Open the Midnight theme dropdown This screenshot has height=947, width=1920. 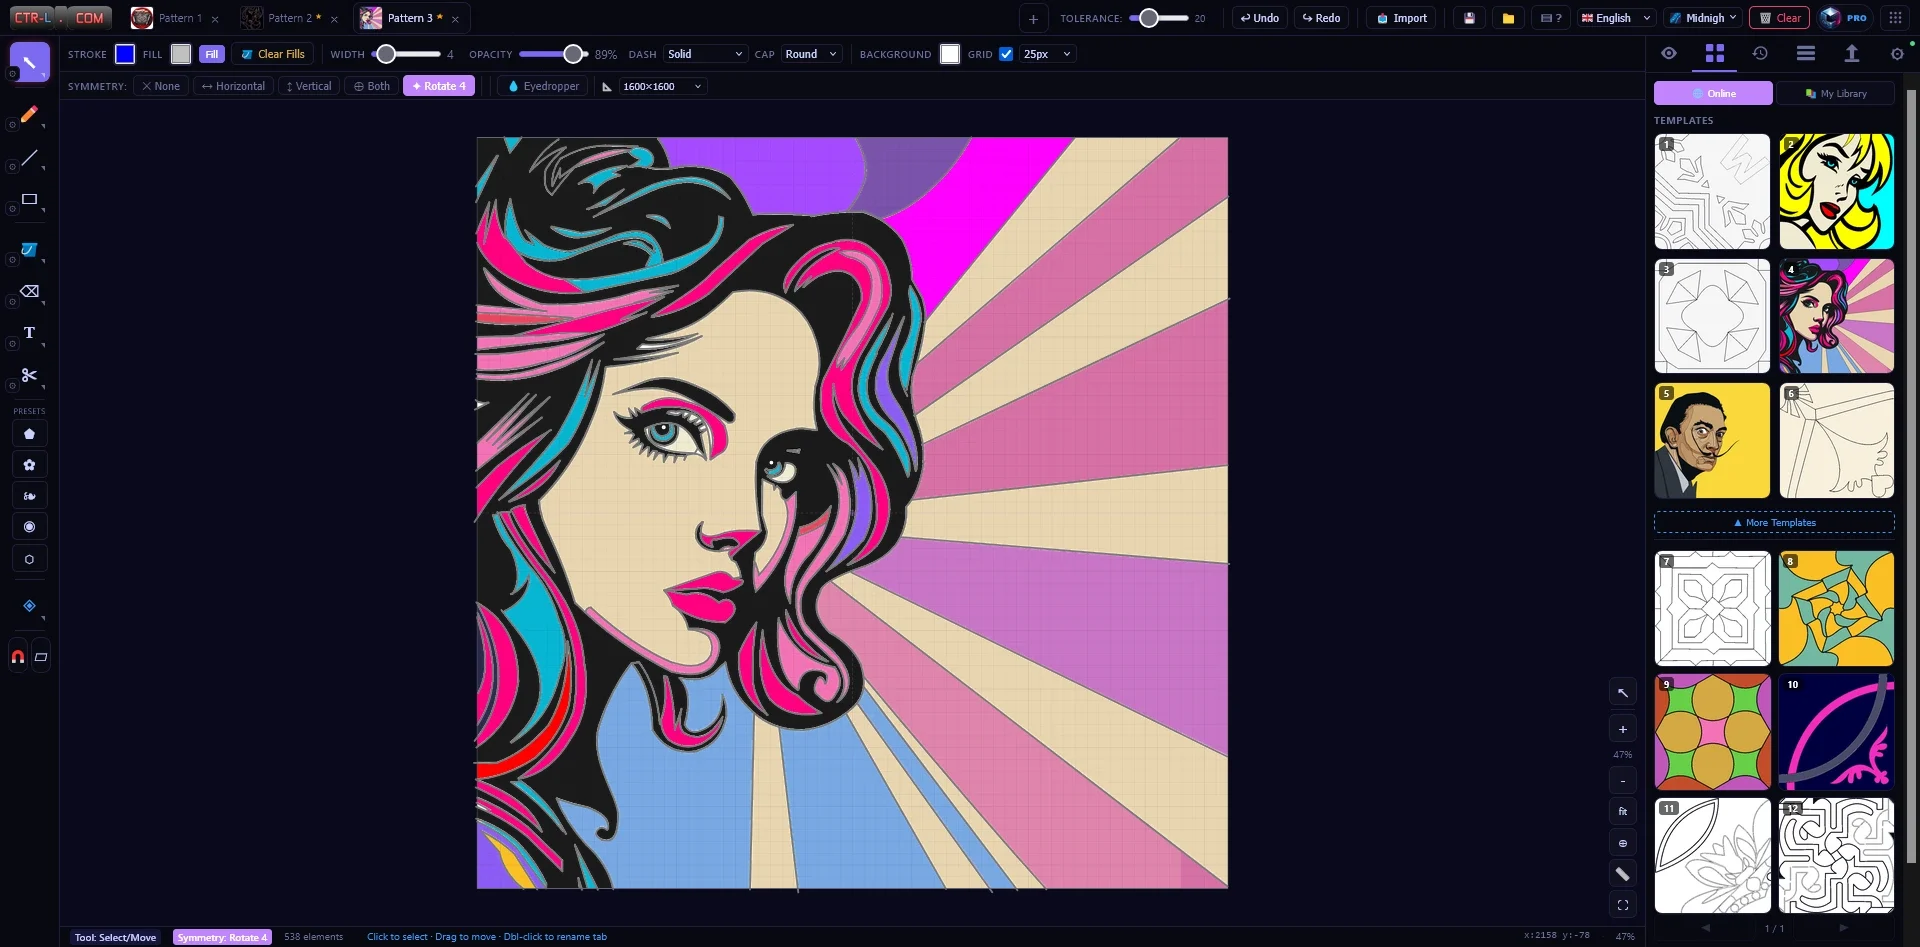click(x=1703, y=18)
